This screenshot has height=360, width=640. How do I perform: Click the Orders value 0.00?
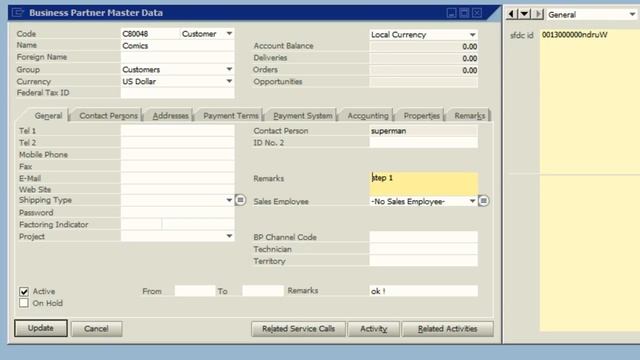[x=423, y=70]
